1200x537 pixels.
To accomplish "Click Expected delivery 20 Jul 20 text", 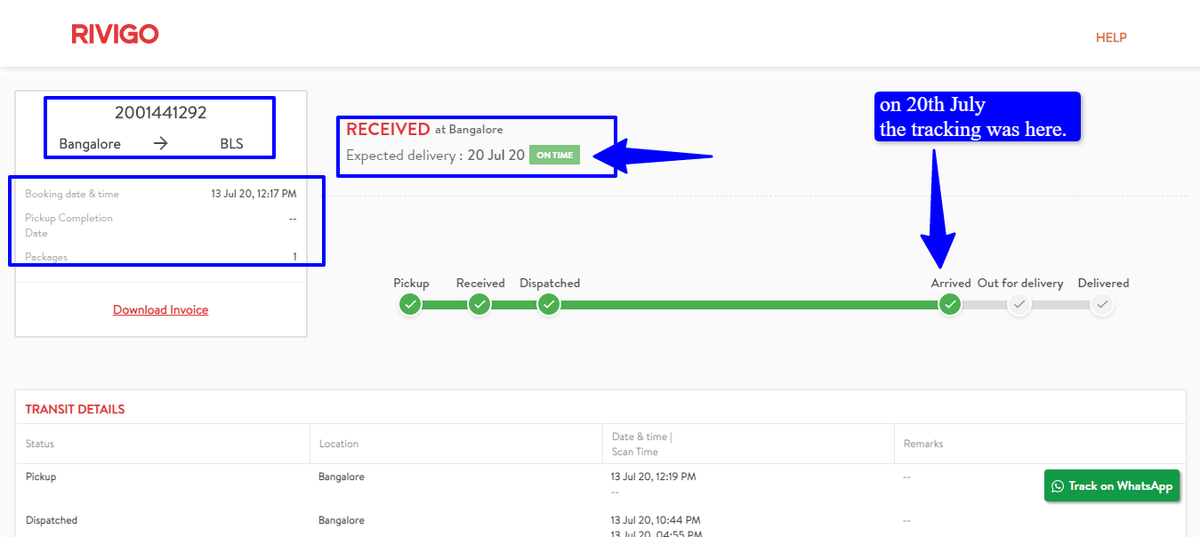I will click(435, 156).
